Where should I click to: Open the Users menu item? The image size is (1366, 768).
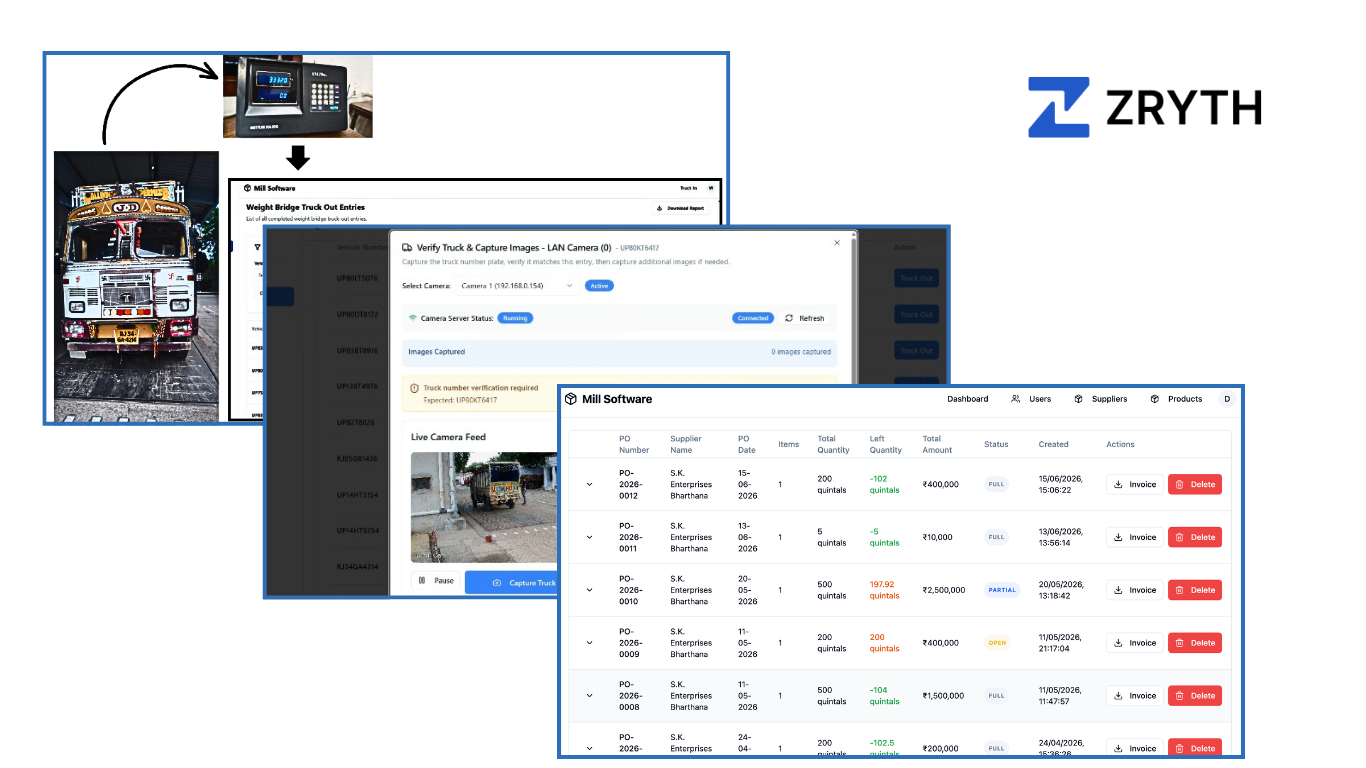(1031, 399)
